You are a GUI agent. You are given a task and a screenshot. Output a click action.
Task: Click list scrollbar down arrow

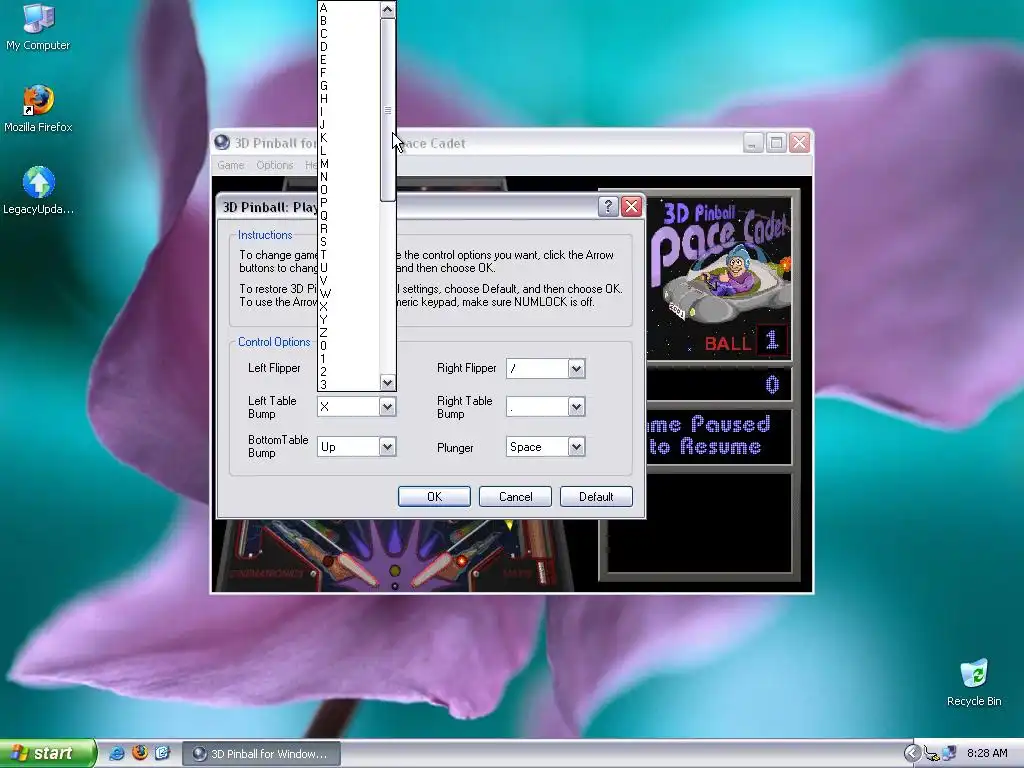(387, 383)
